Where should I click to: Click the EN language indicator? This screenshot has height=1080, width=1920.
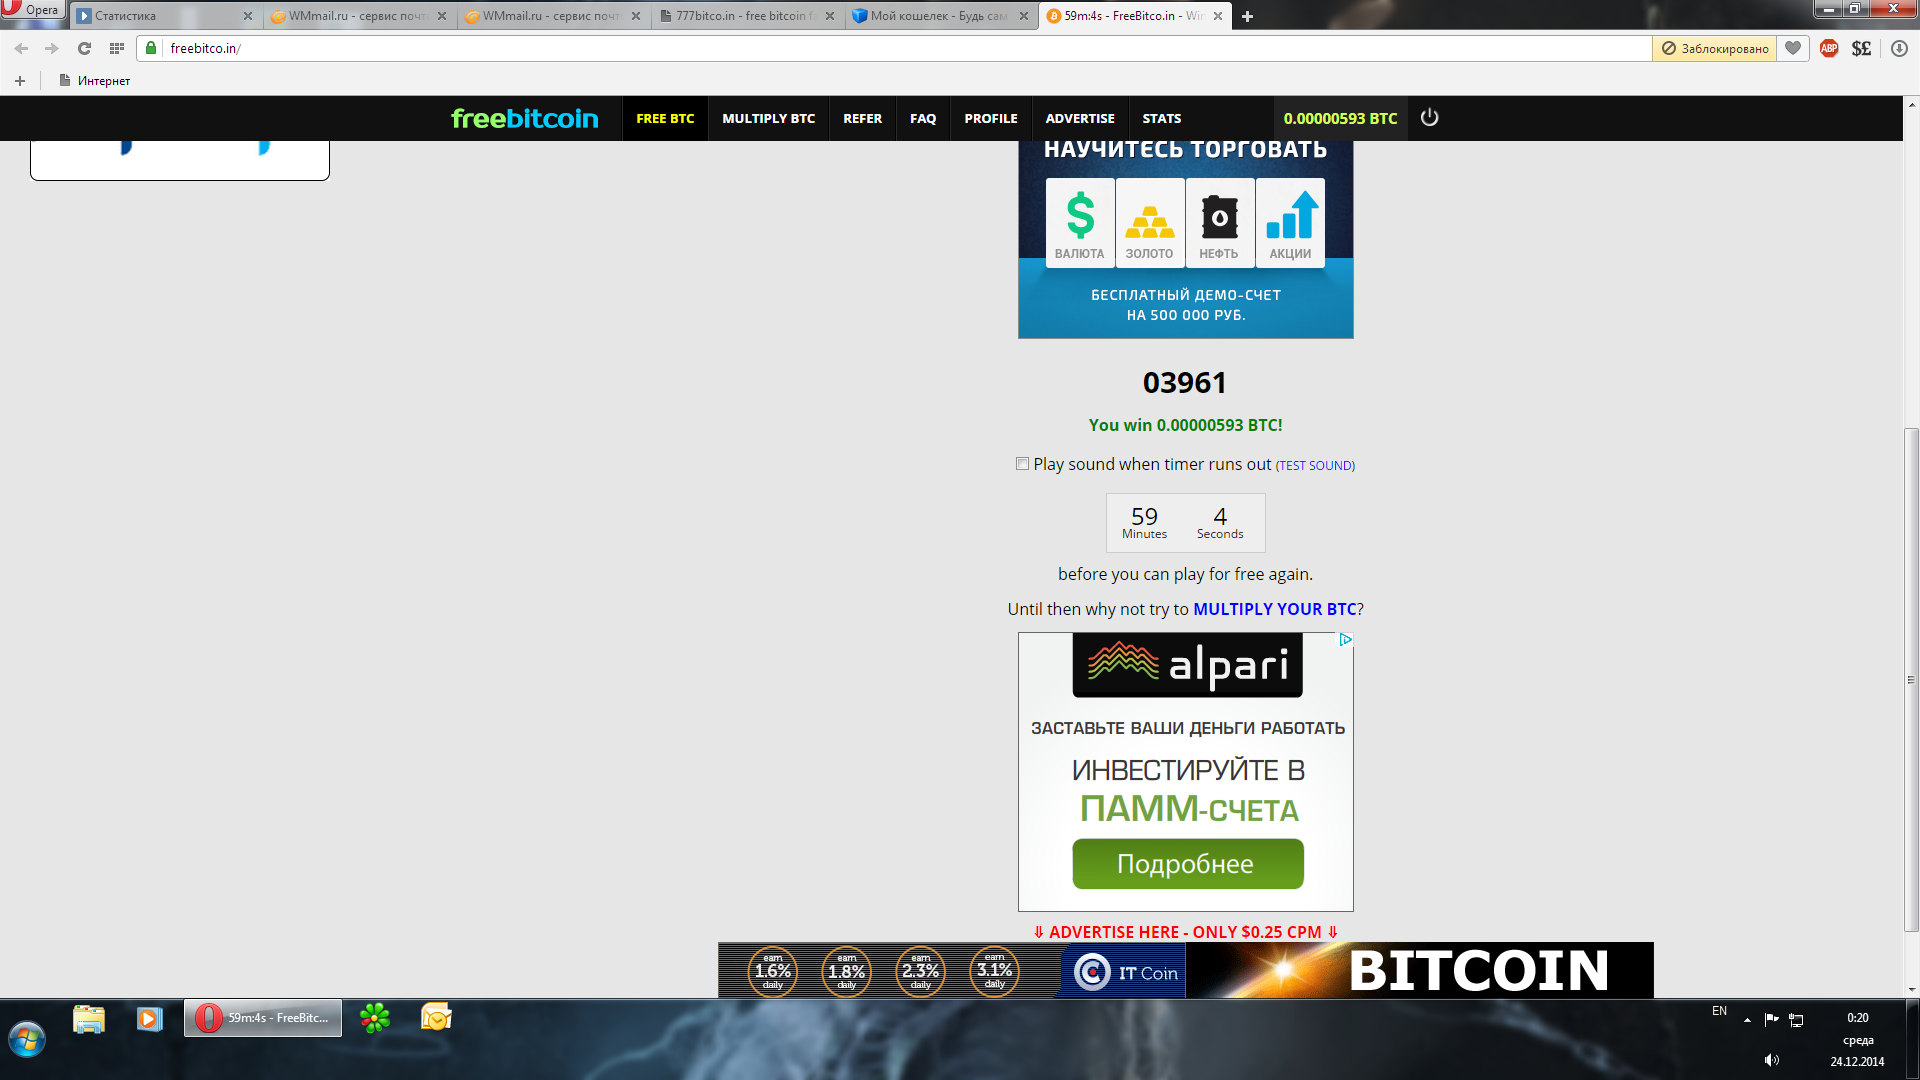point(1719,1011)
